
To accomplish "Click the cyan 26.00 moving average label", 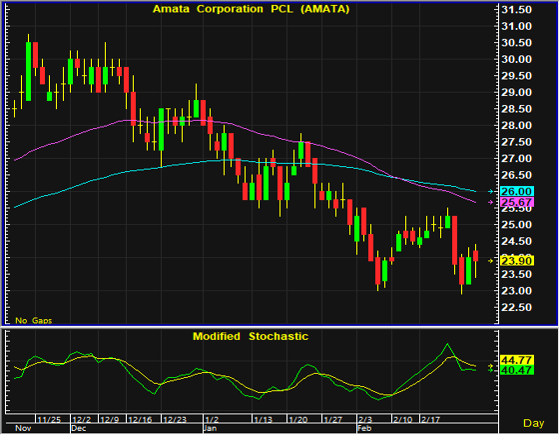I will pyautogui.click(x=517, y=191).
